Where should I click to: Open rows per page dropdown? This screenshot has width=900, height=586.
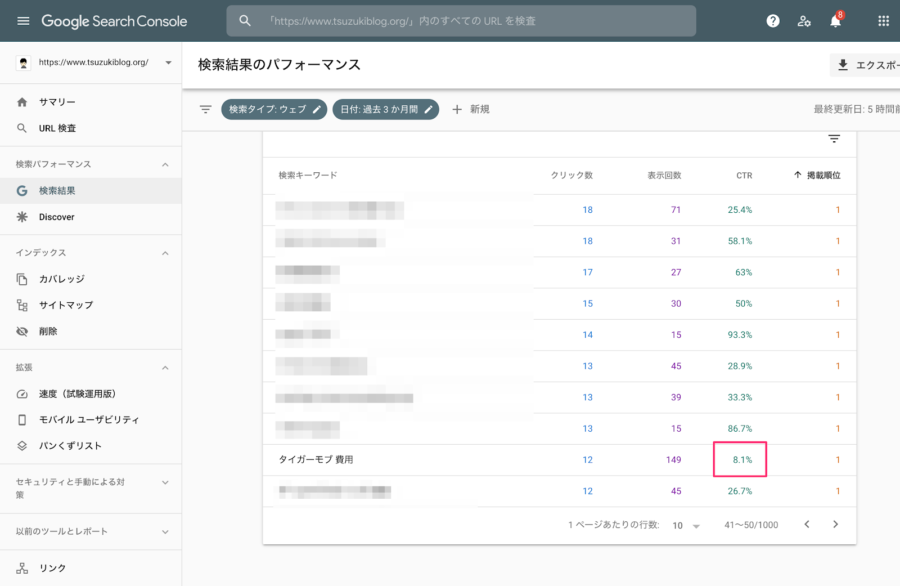[686, 525]
